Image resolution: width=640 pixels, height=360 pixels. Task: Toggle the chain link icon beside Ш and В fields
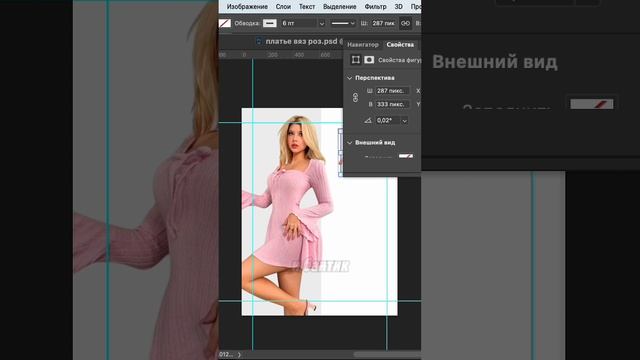click(x=355, y=98)
